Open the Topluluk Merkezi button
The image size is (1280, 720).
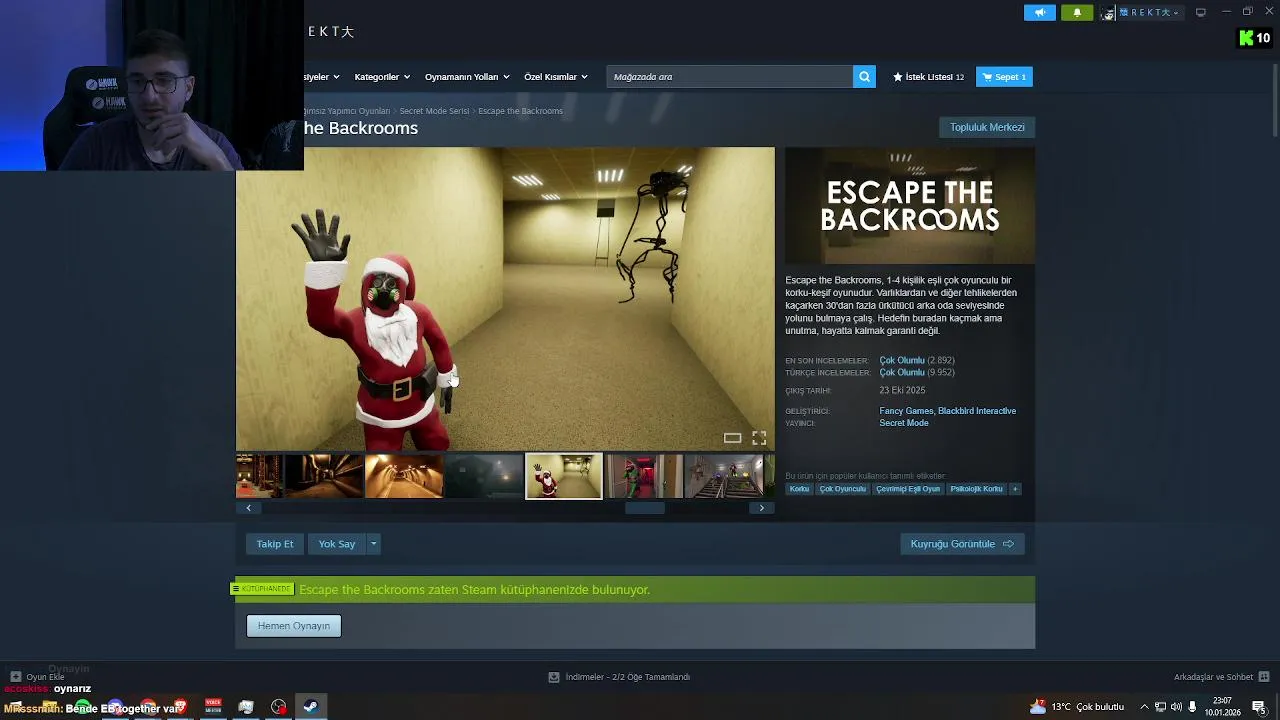[987, 127]
